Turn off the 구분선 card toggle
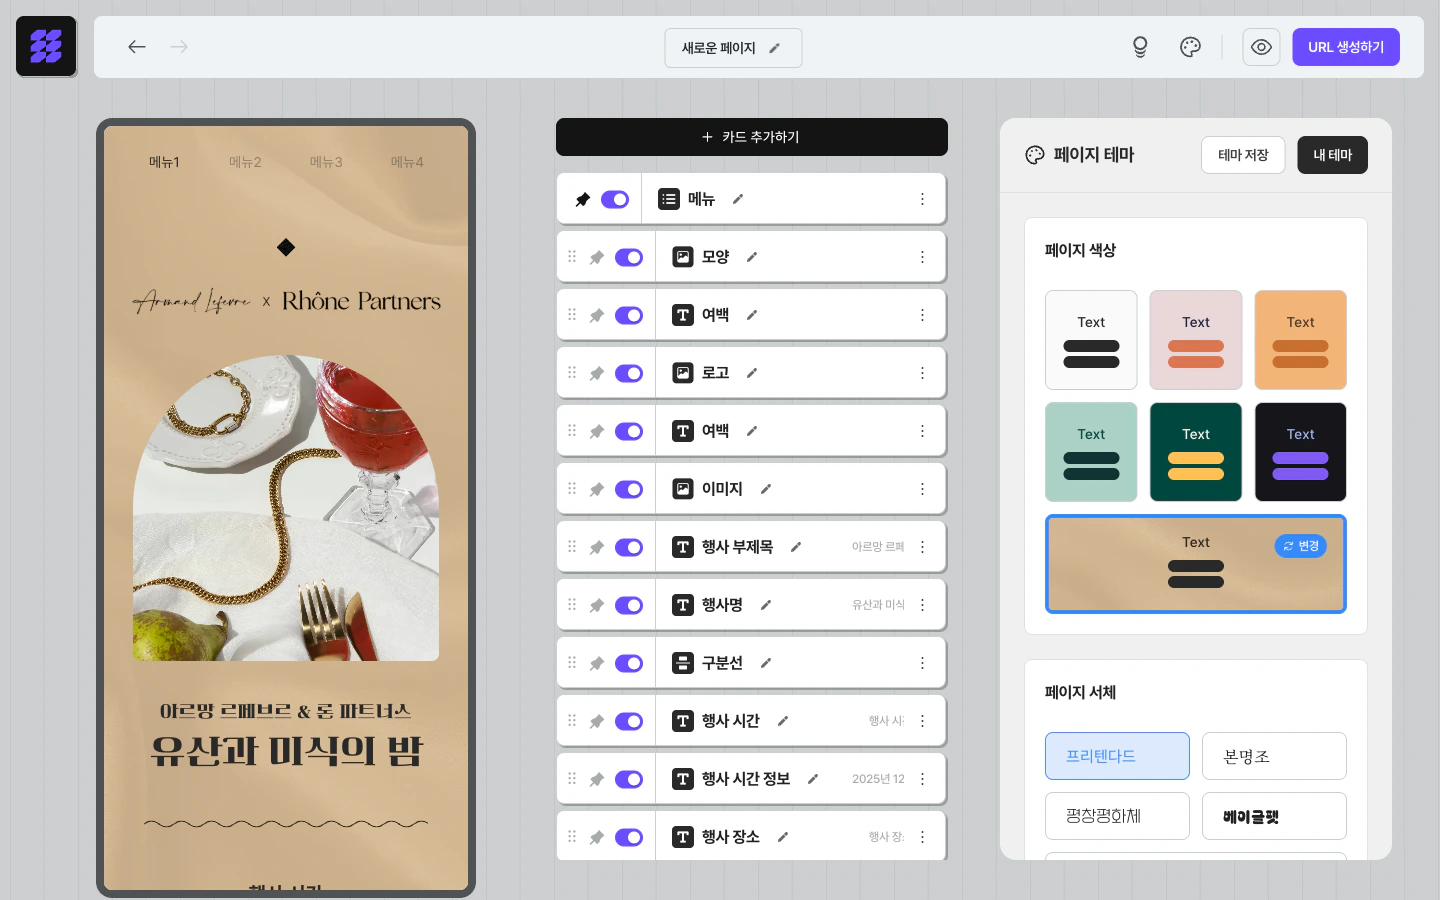Screen dimensions: 1440x900 629,663
